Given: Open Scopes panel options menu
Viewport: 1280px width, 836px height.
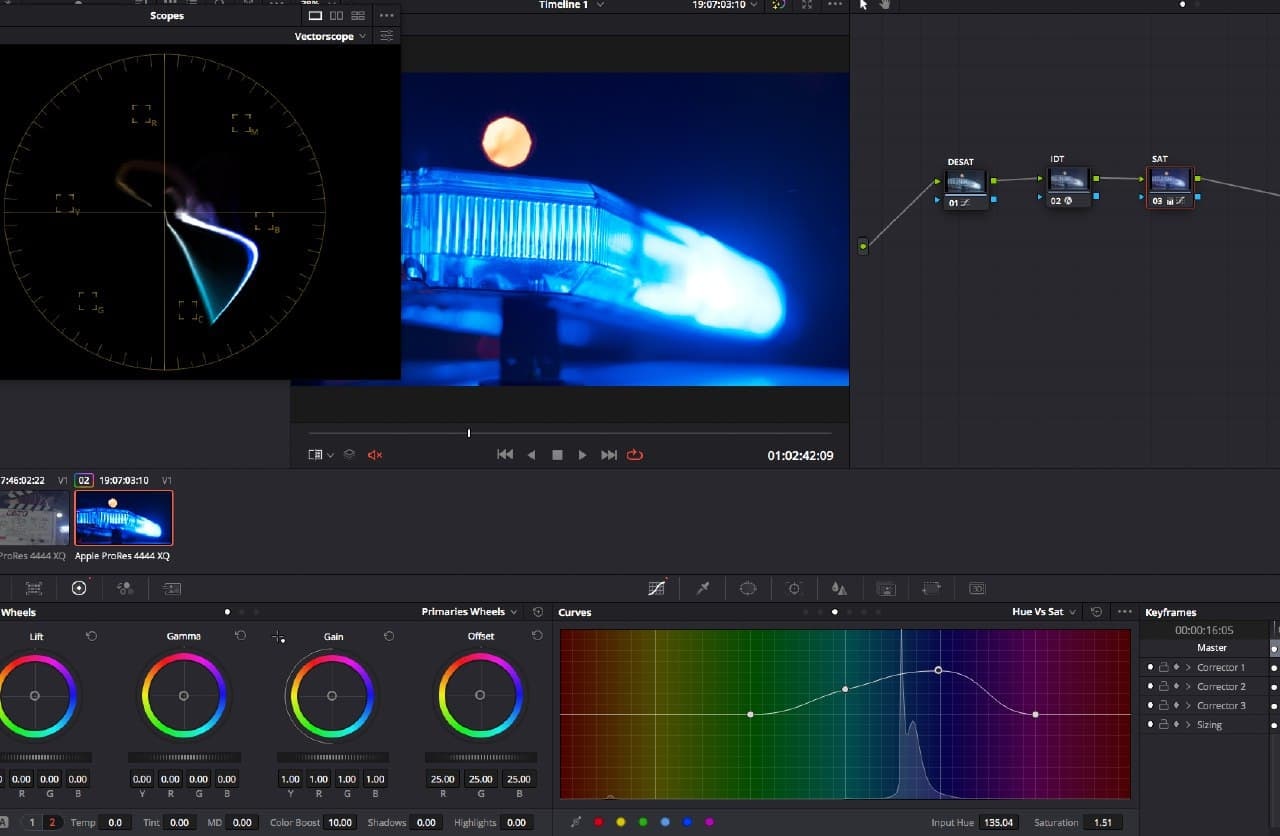Looking at the screenshot, I should 386,16.
